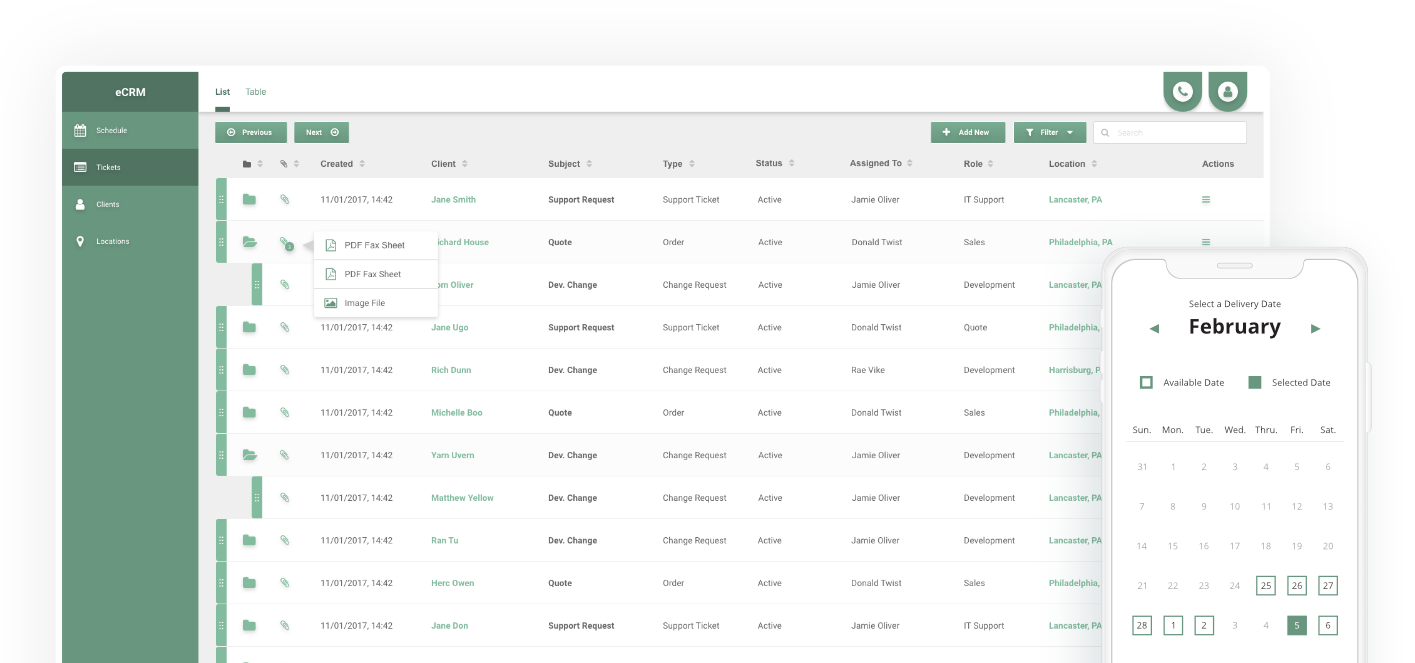Click the paperclip icon in Jane Ugo row
Image resolution: width=1415 pixels, height=663 pixels.
284,327
